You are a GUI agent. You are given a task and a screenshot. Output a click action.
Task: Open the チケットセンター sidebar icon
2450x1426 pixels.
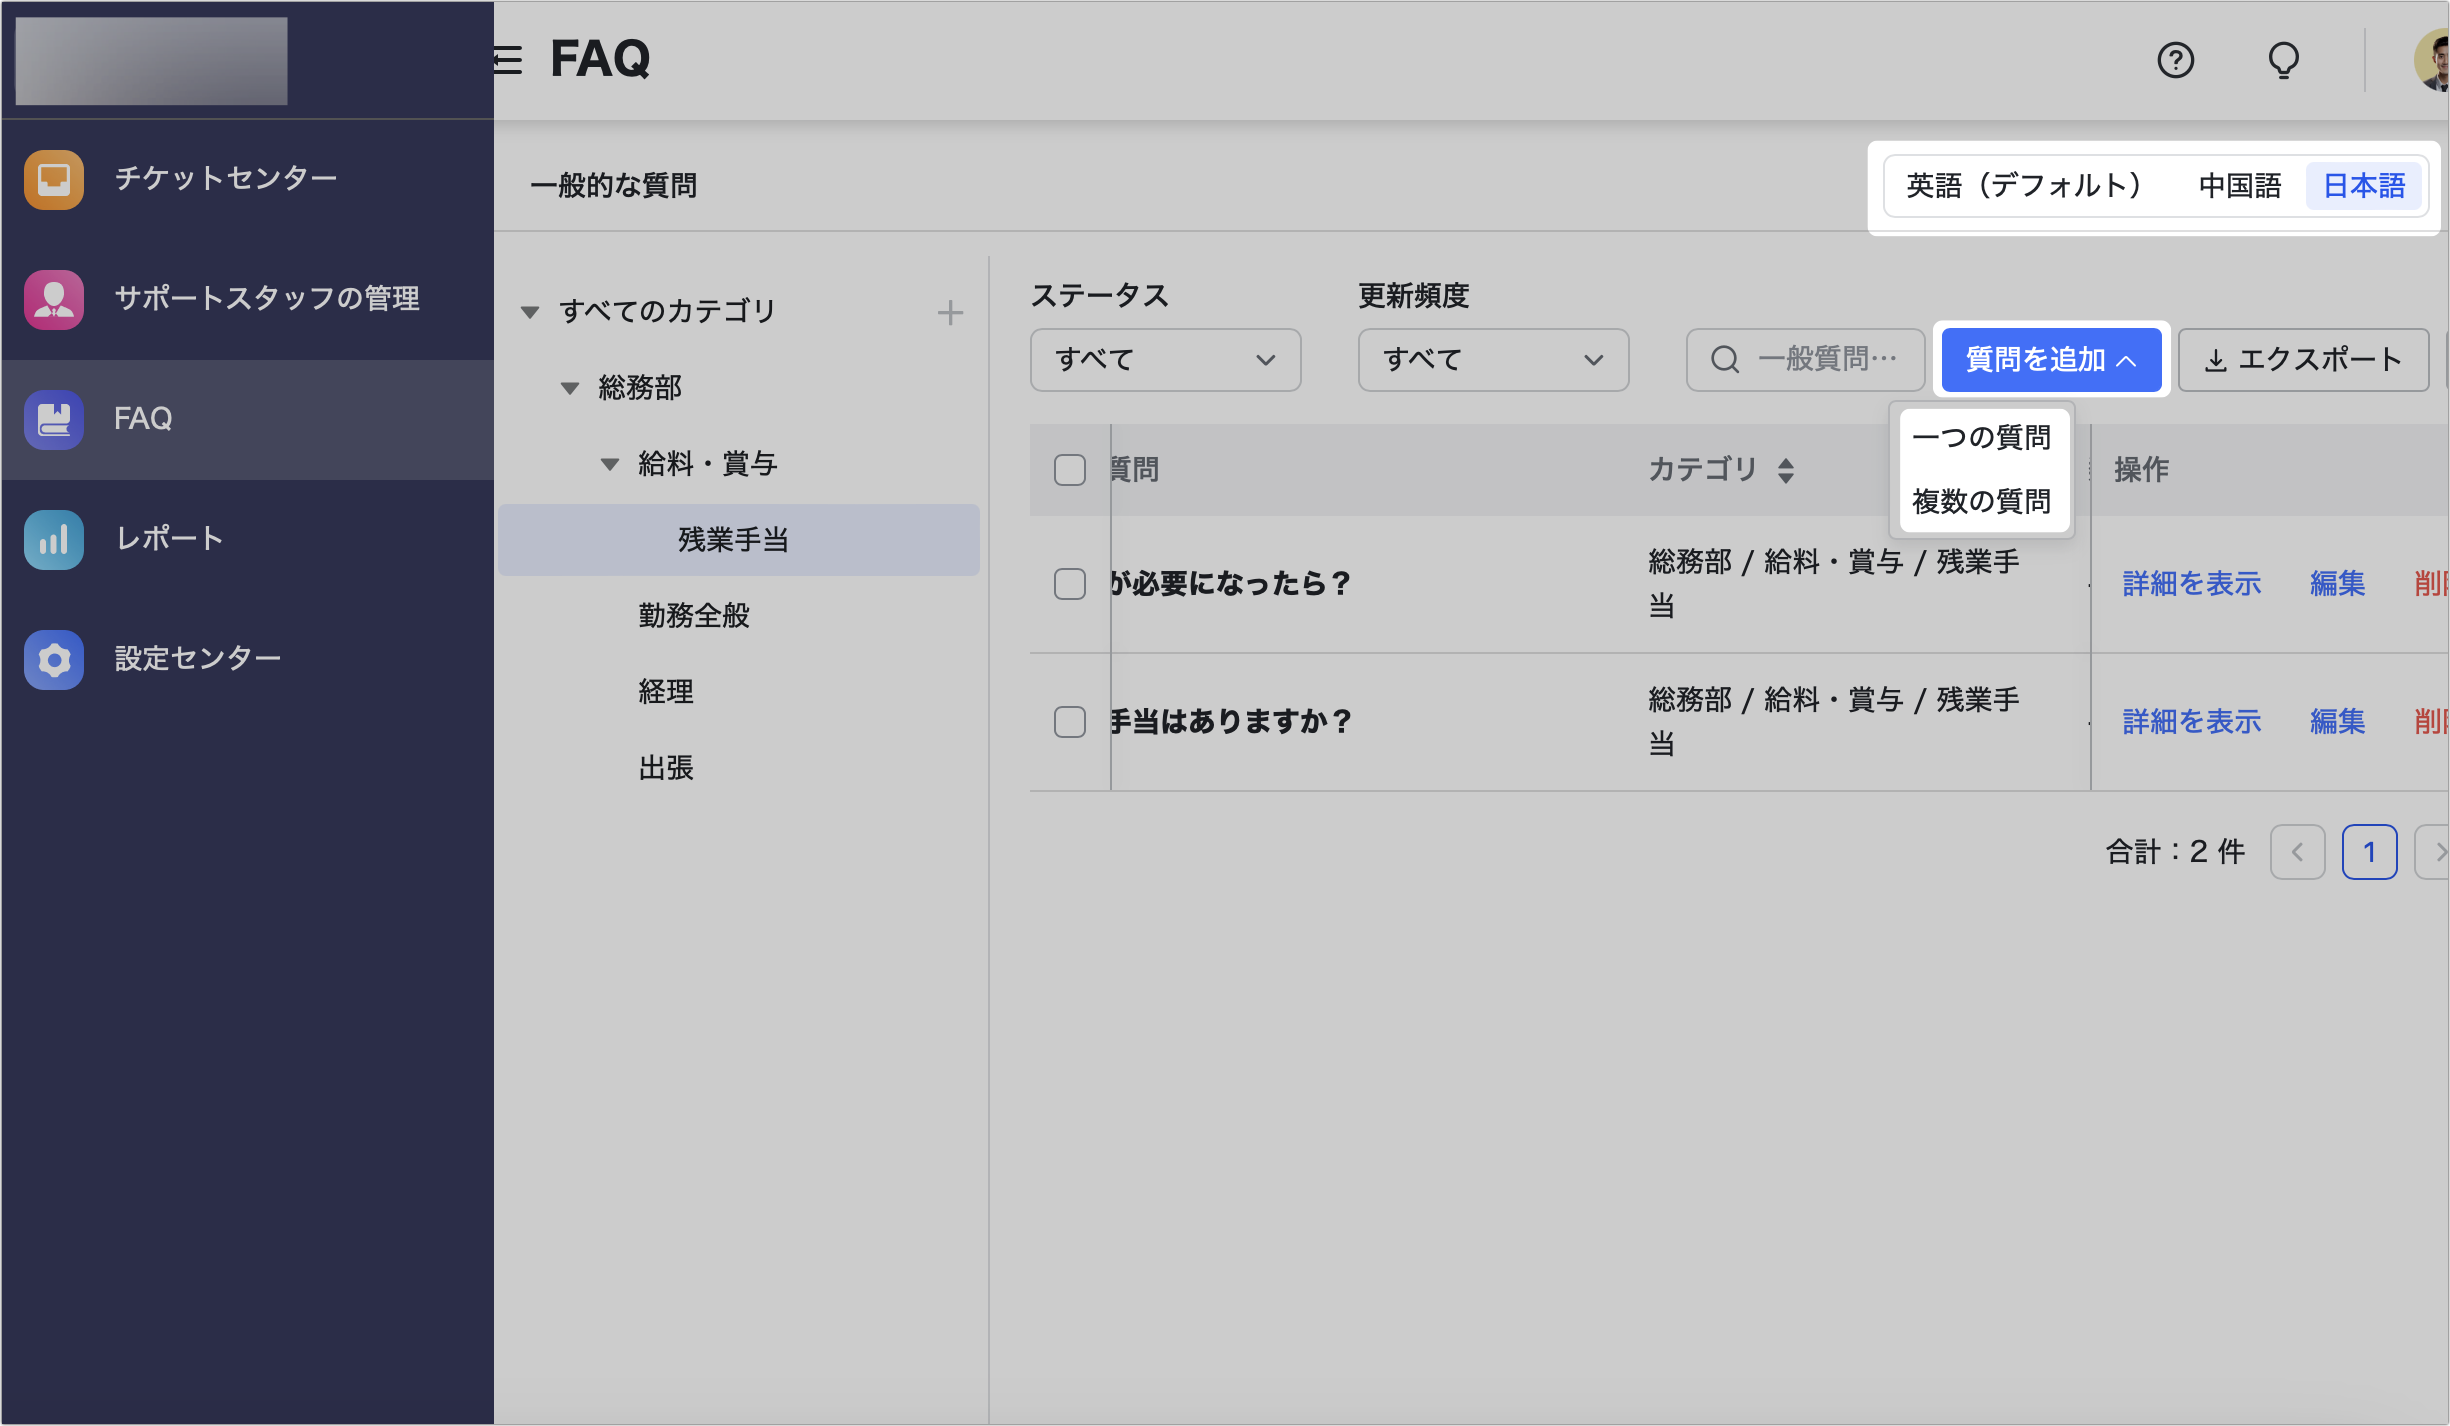(54, 179)
